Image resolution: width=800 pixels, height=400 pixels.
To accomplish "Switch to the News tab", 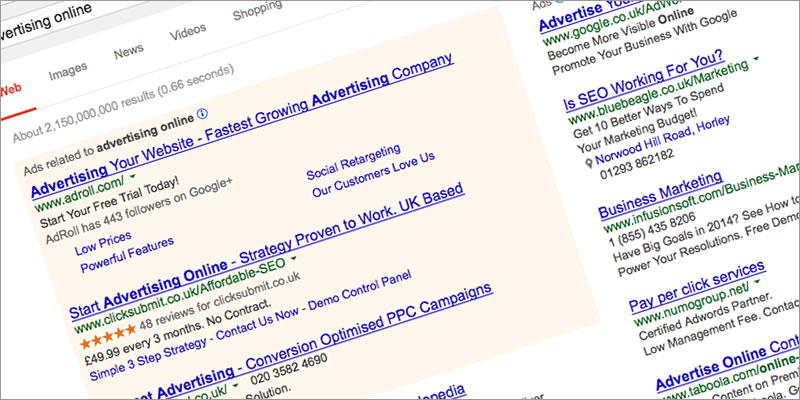I will tap(129, 52).
